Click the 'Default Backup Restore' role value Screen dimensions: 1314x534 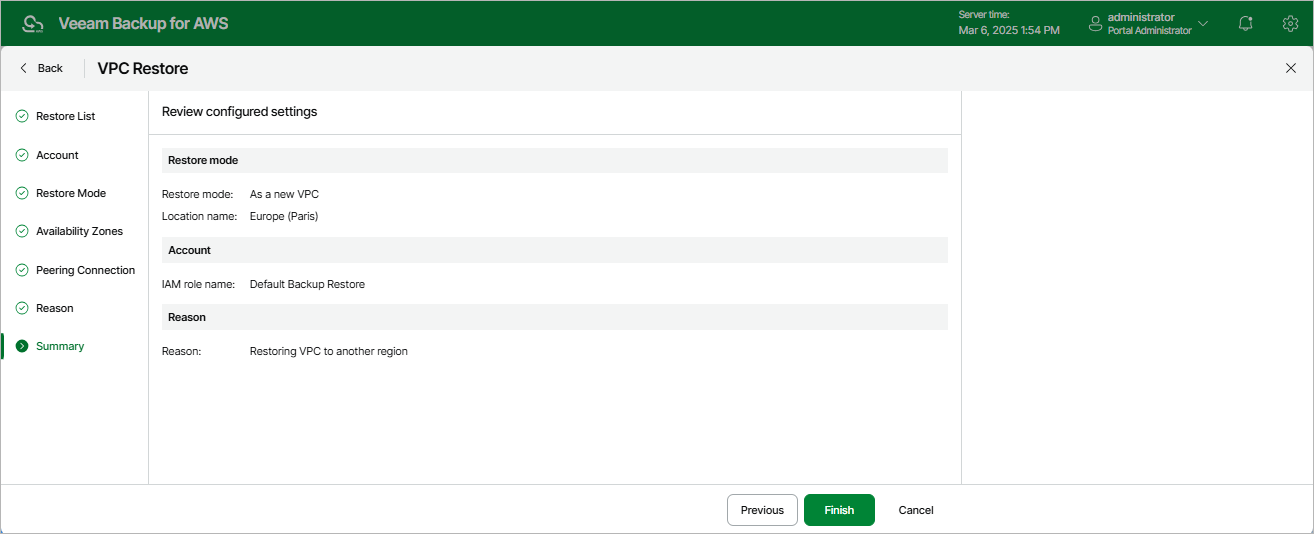[307, 284]
